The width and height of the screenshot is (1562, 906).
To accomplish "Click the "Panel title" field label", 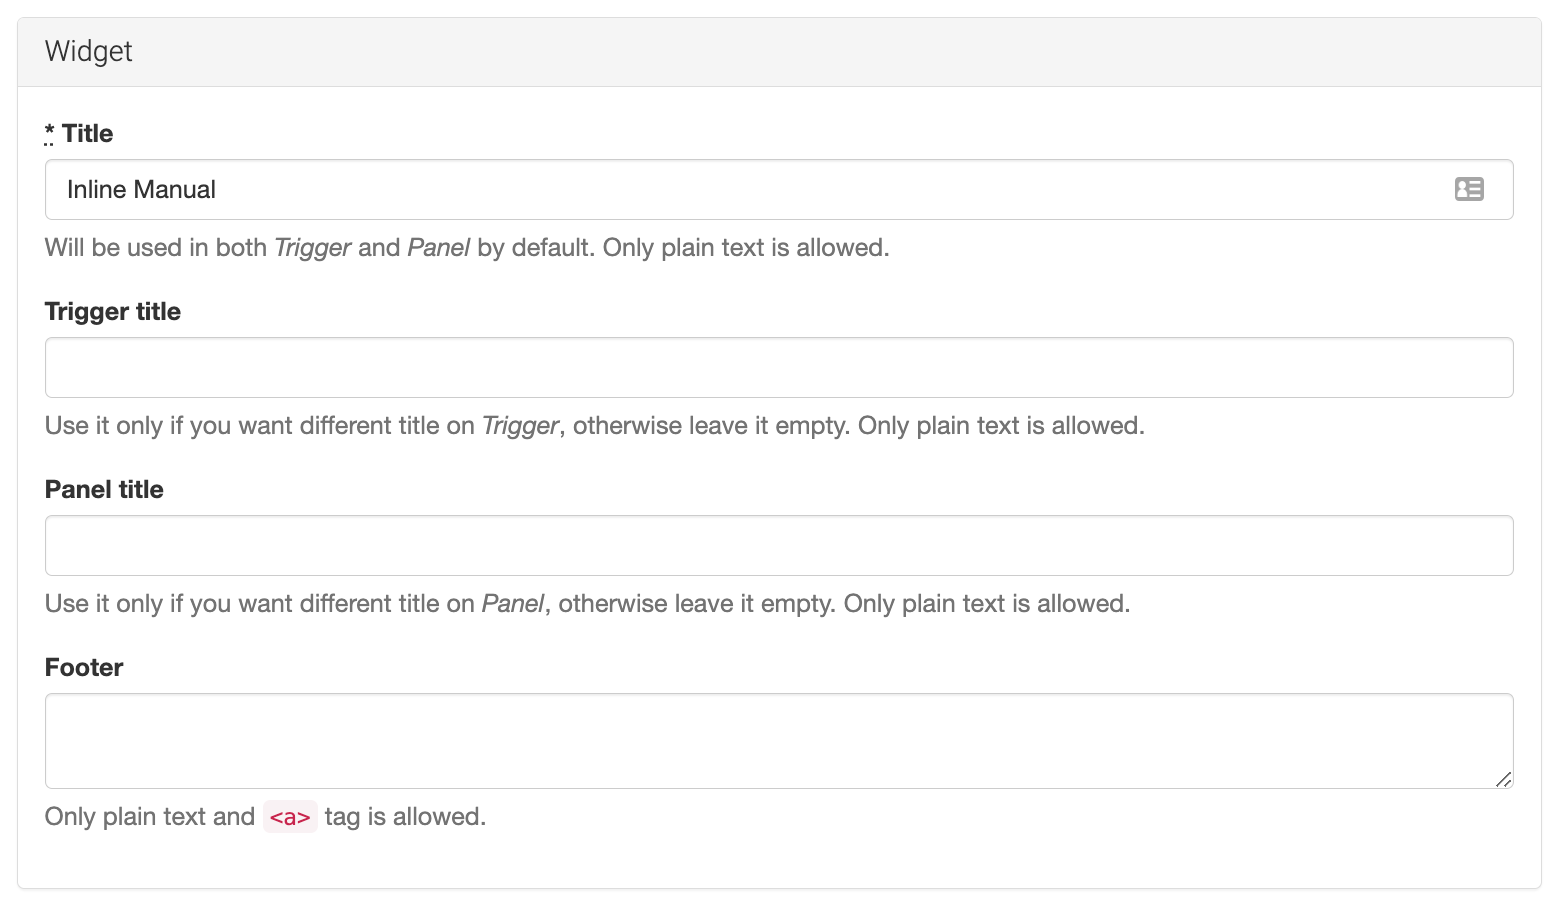I will pos(104,490).
